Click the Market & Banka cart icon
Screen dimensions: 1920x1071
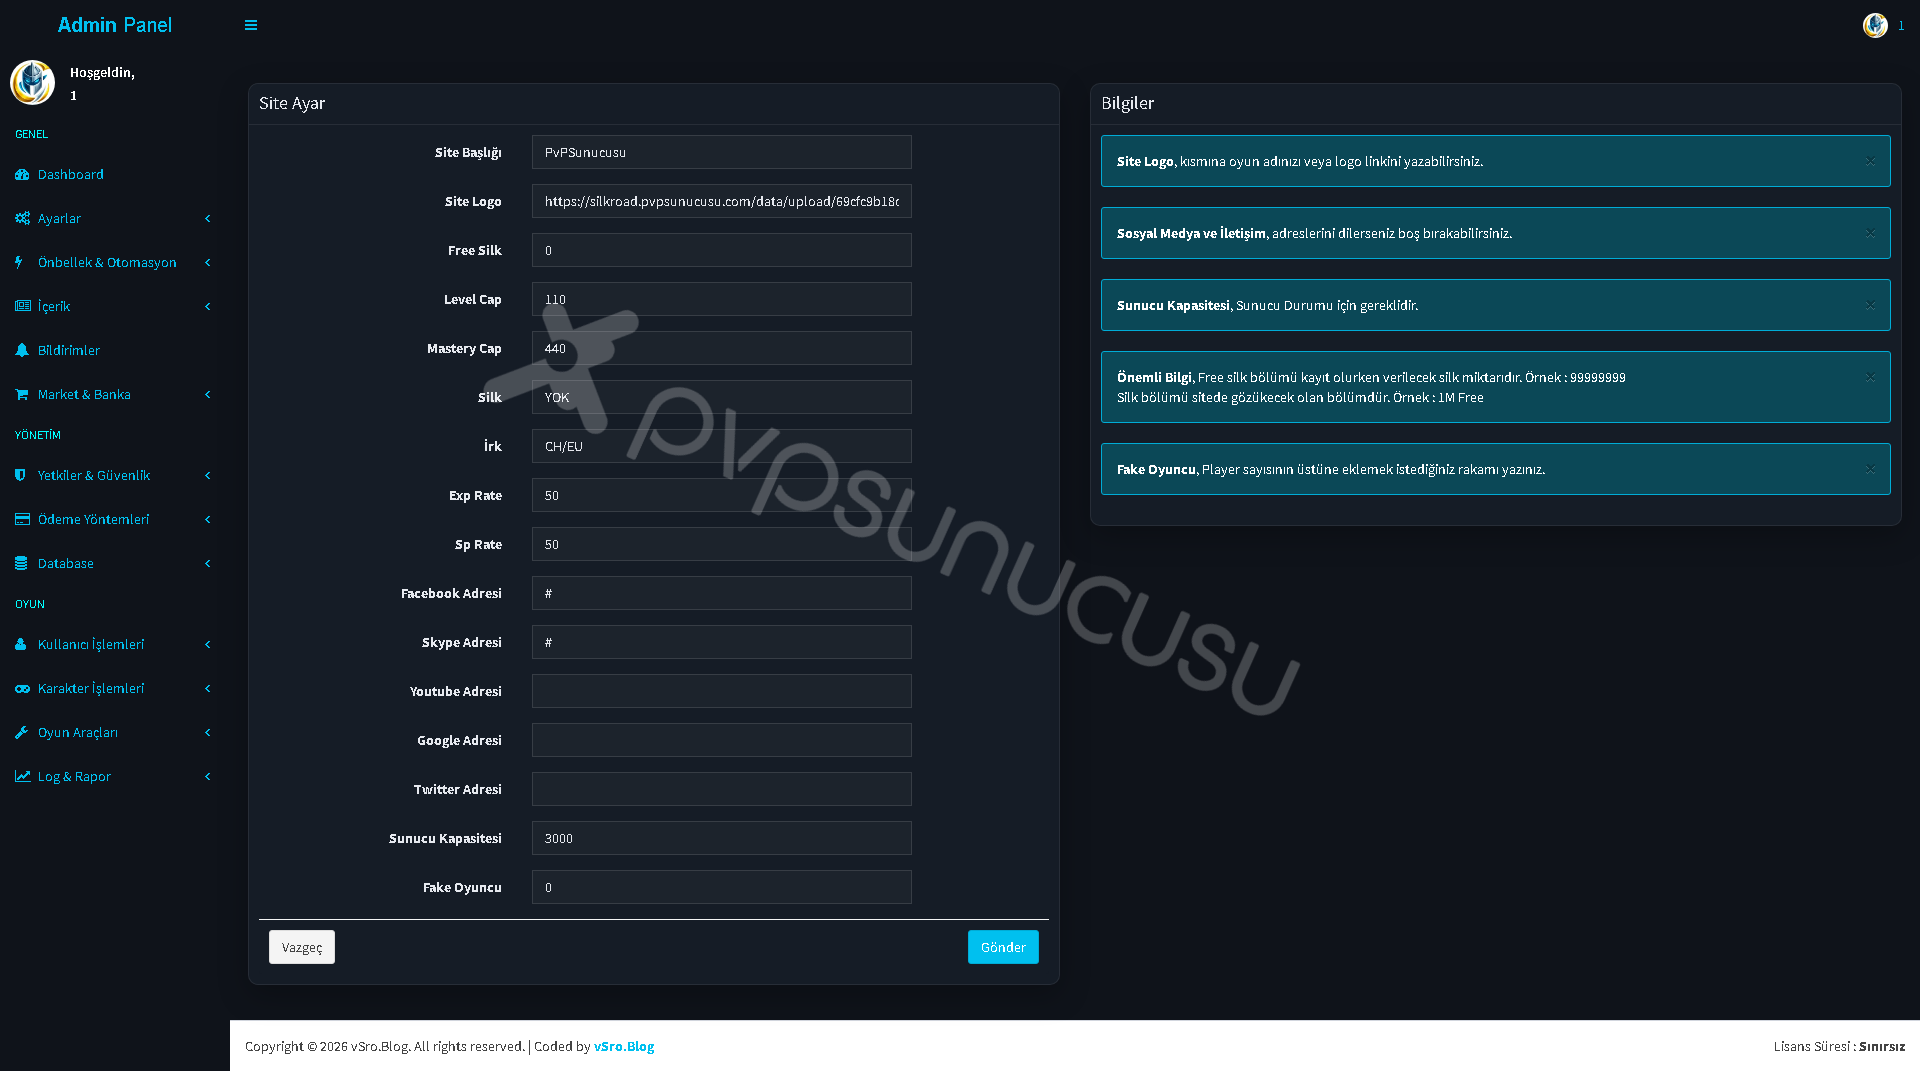pos(22,394)
